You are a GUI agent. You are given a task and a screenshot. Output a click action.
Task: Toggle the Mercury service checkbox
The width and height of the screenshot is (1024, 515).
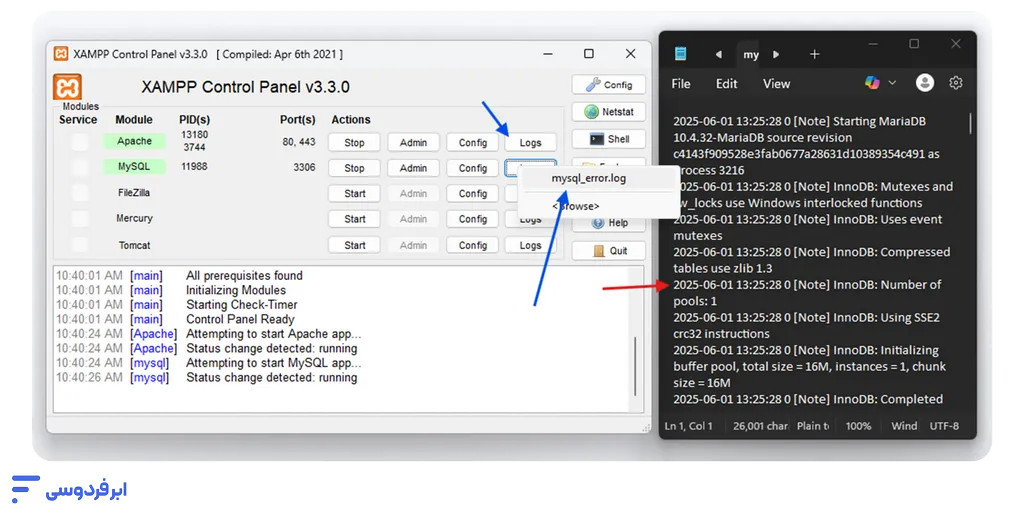point(80,219)
